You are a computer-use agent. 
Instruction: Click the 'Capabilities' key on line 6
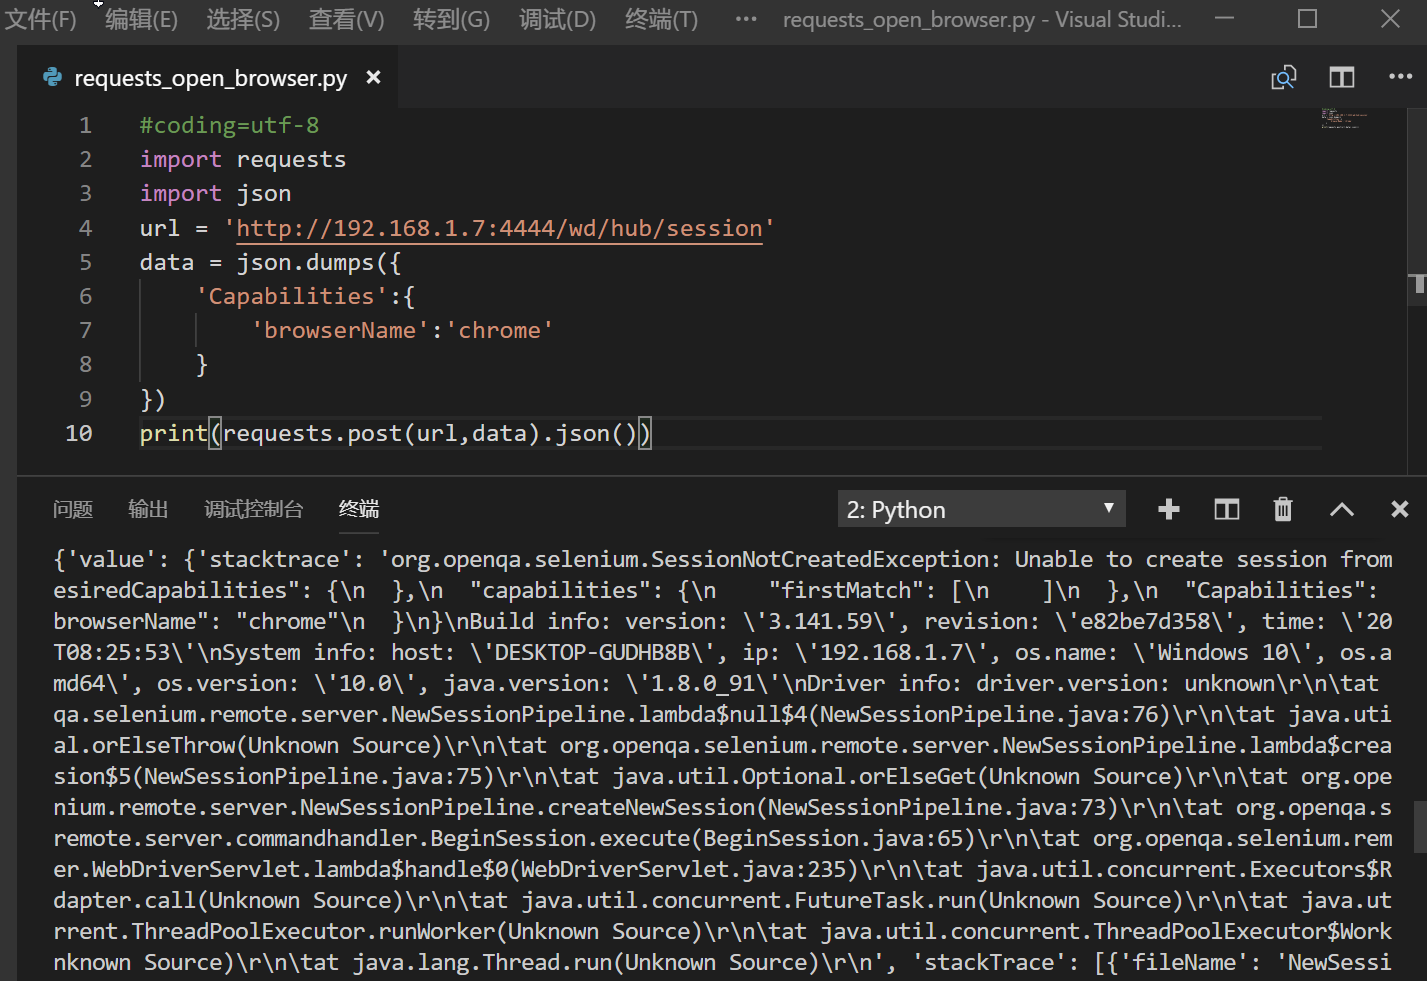[x=291, y=296]
